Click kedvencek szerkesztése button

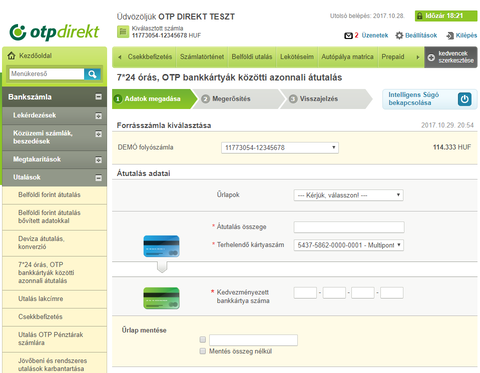click(x=451, y=57)
